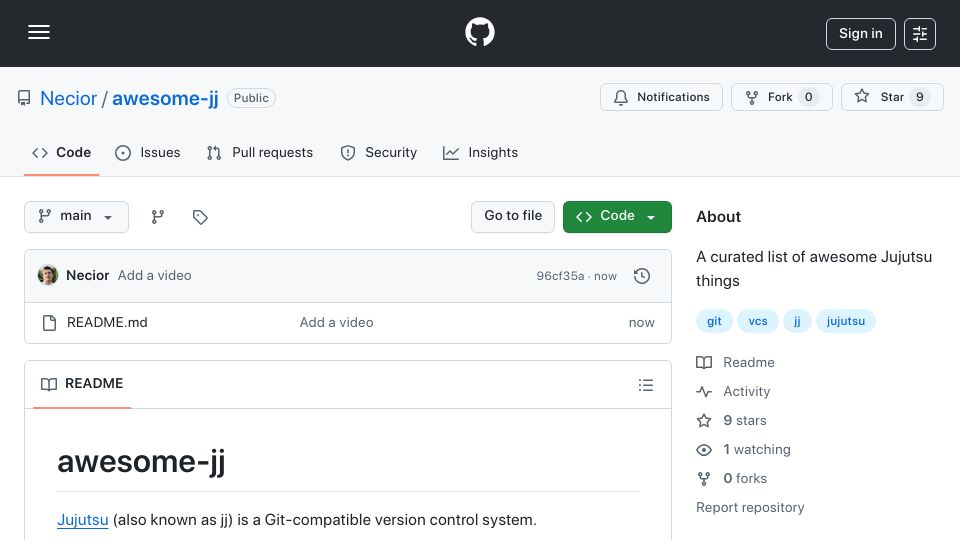Click the README.md row's now timestamp
The width and height of the screenshot is (960, 540).
[642, 323]
